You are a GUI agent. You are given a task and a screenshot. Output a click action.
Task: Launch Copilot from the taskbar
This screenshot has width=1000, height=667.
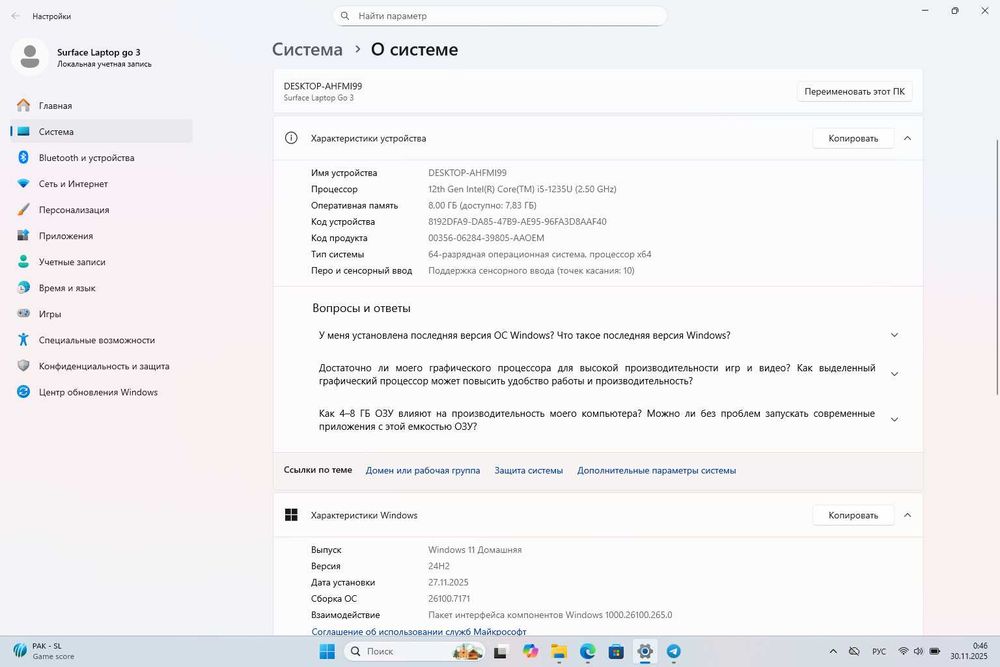(531, 651)
